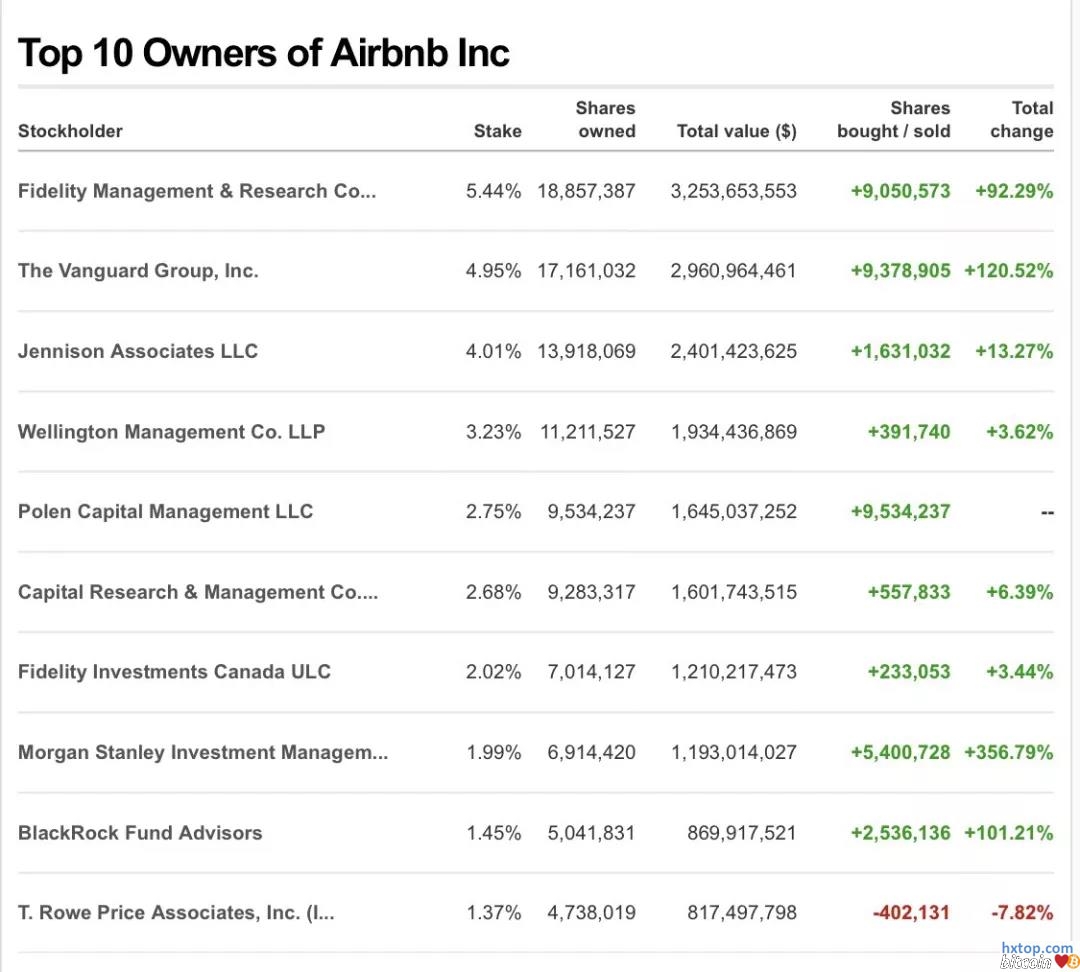1080x972 pixels.
Task: Open Capital Research & Management Co. entry
Action: coord(198,592)
